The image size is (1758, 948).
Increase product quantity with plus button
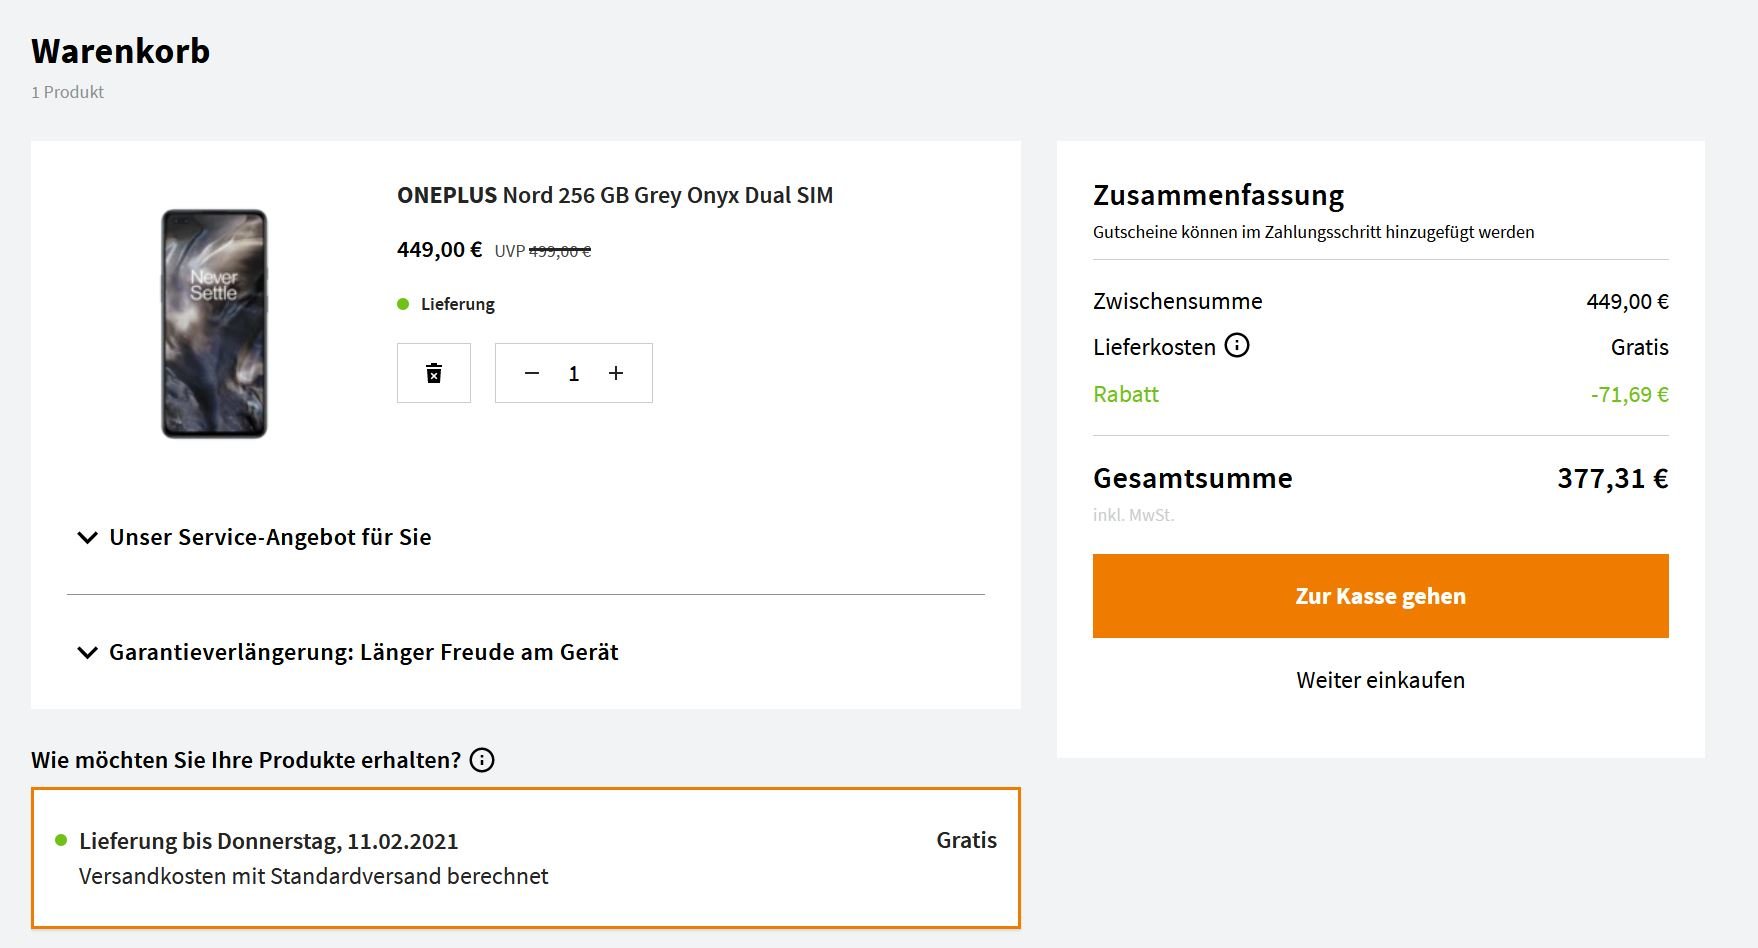click(616, 373)
